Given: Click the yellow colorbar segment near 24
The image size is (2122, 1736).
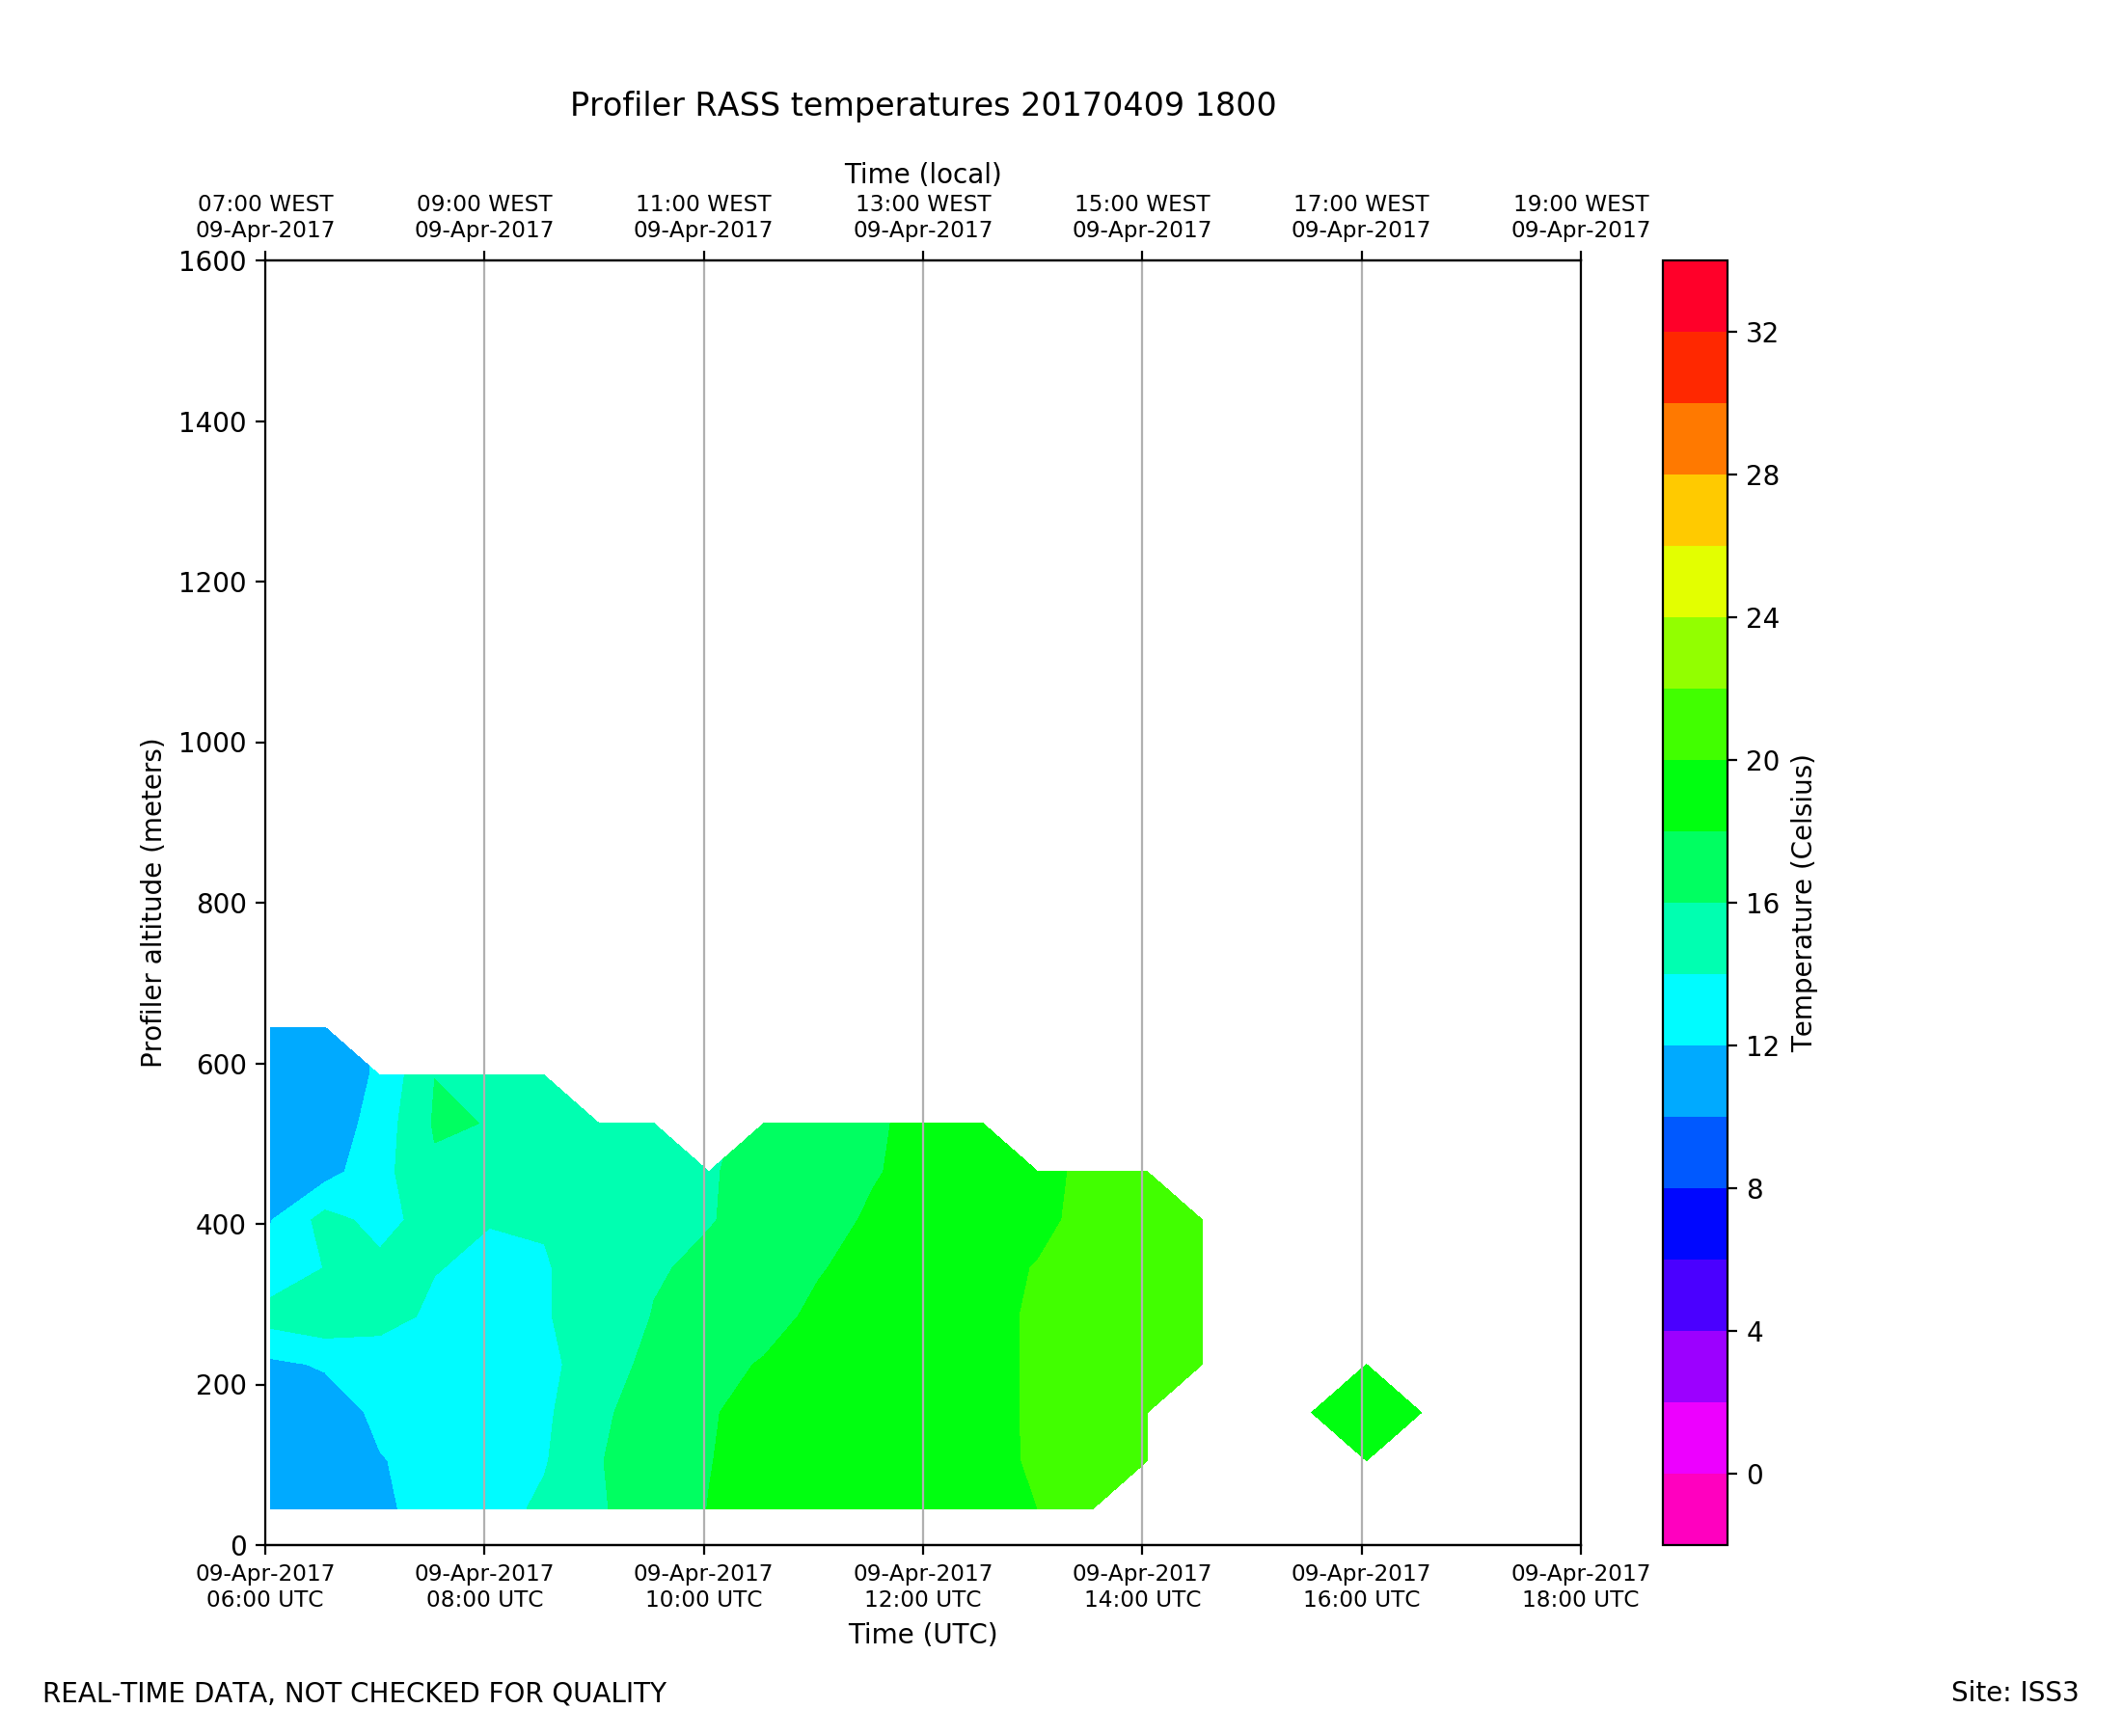Looking at the screenshot, I should [x=1694, y=582].
